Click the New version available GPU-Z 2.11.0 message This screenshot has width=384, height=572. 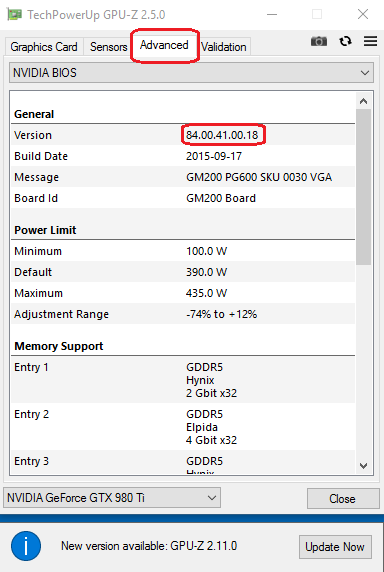pyautogui.click(x=149, y=546)
